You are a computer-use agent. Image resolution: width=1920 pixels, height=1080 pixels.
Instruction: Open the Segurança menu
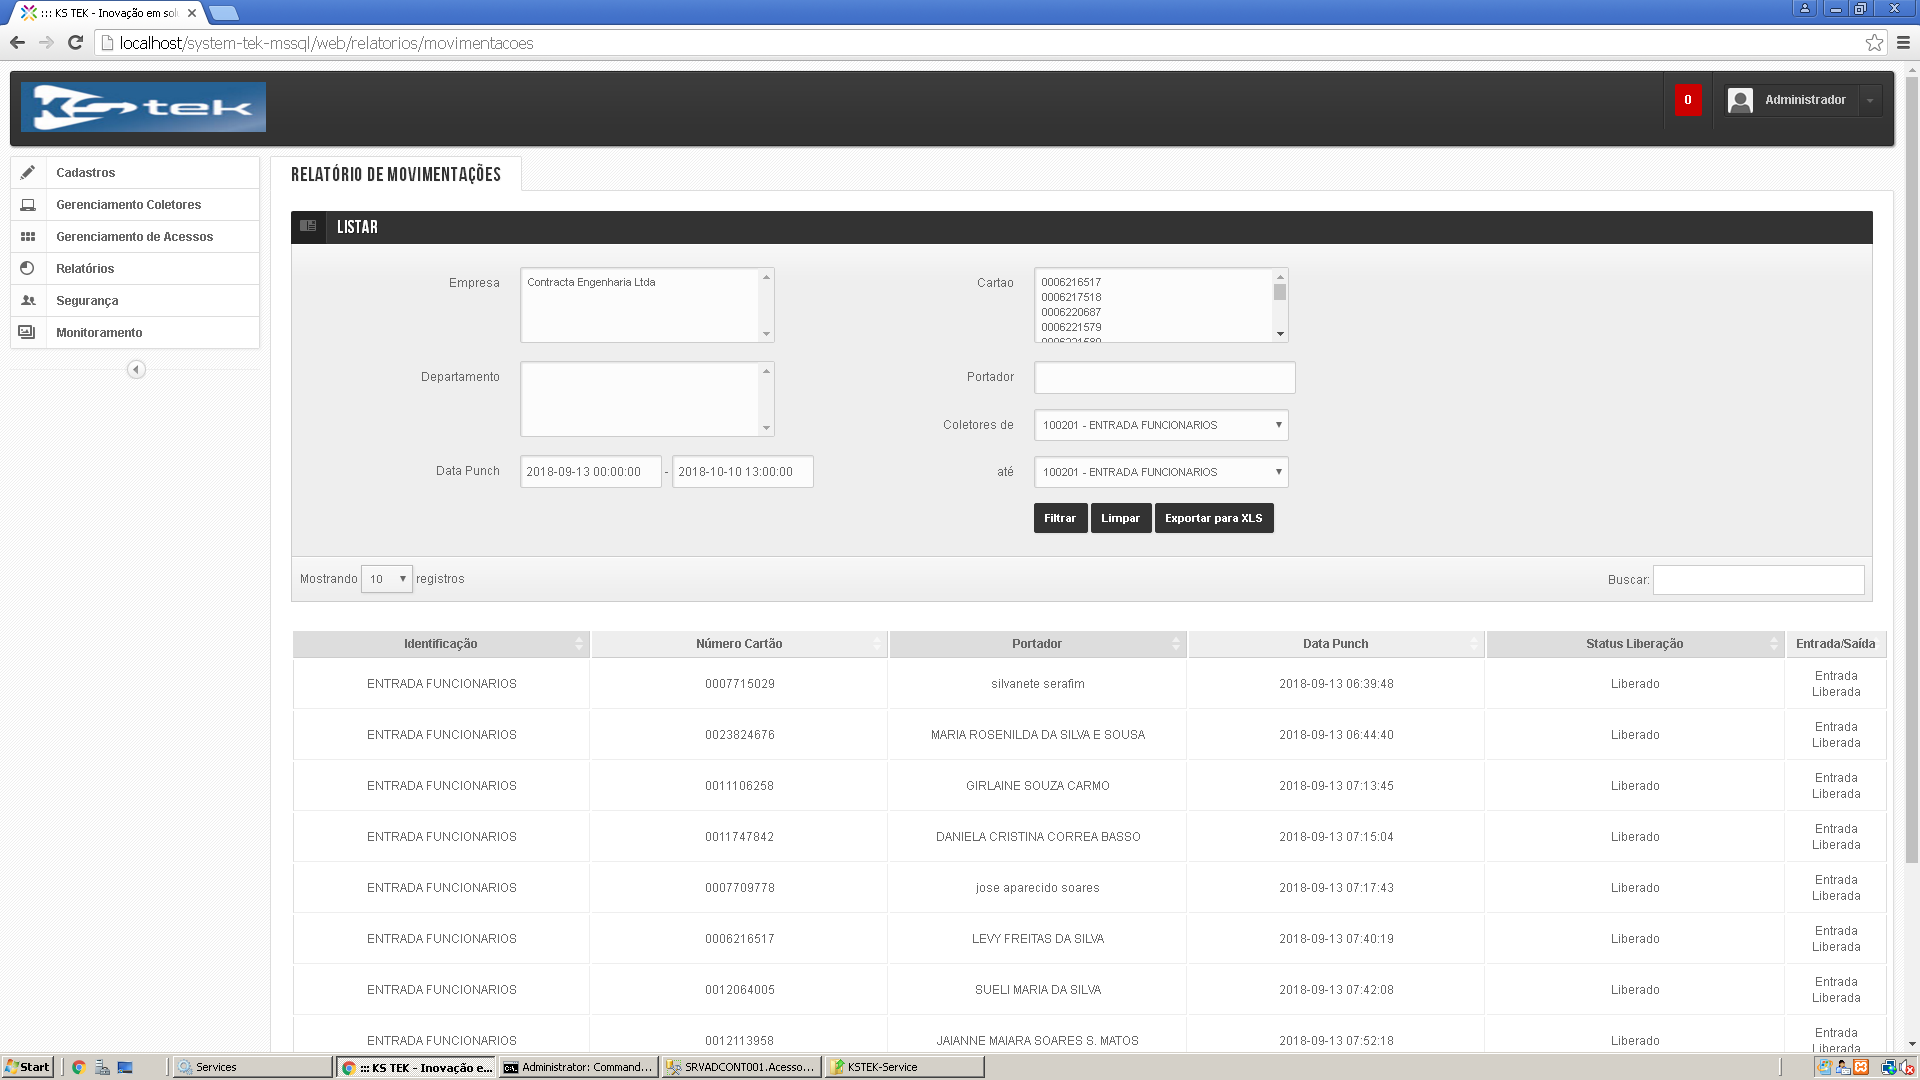[135, 301]
